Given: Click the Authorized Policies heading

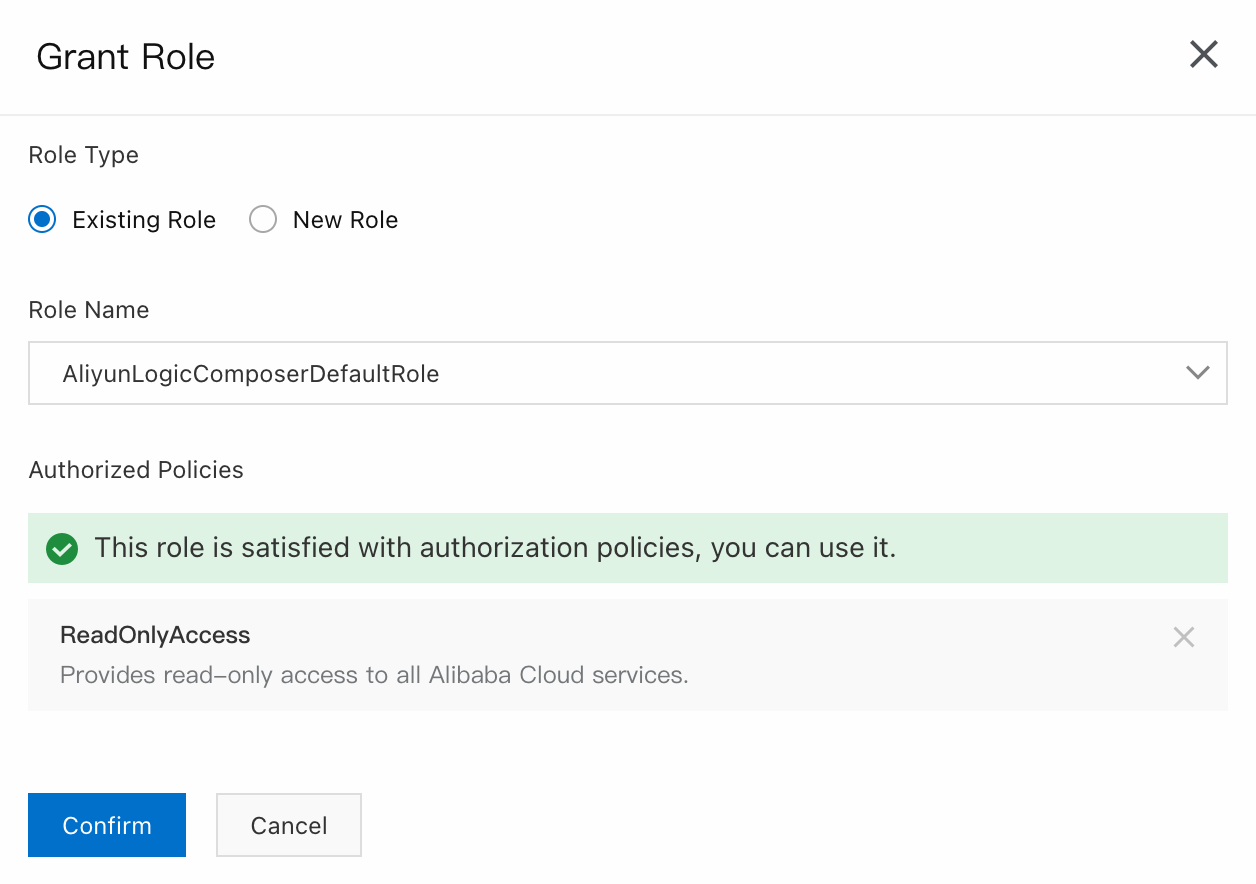Looking at the screenshot, I should 136,470.
